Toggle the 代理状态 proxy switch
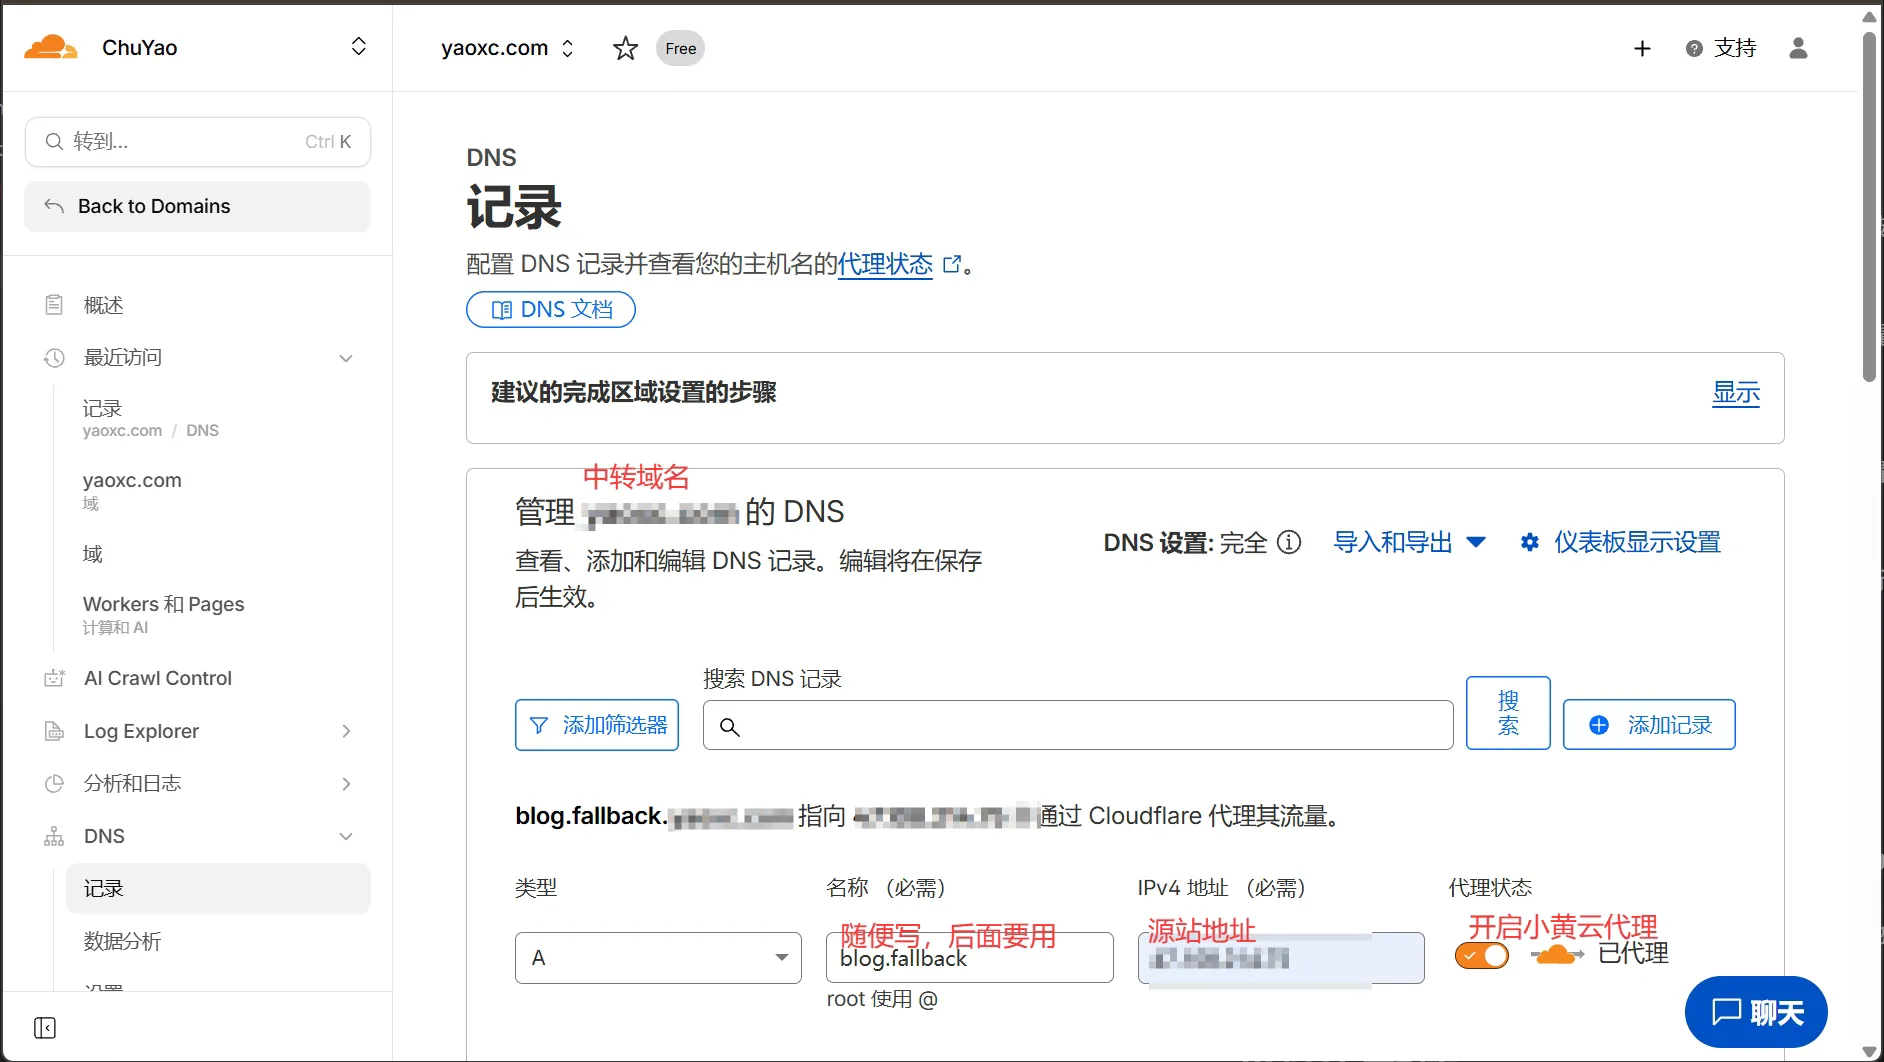 (x=1482, y=956)
